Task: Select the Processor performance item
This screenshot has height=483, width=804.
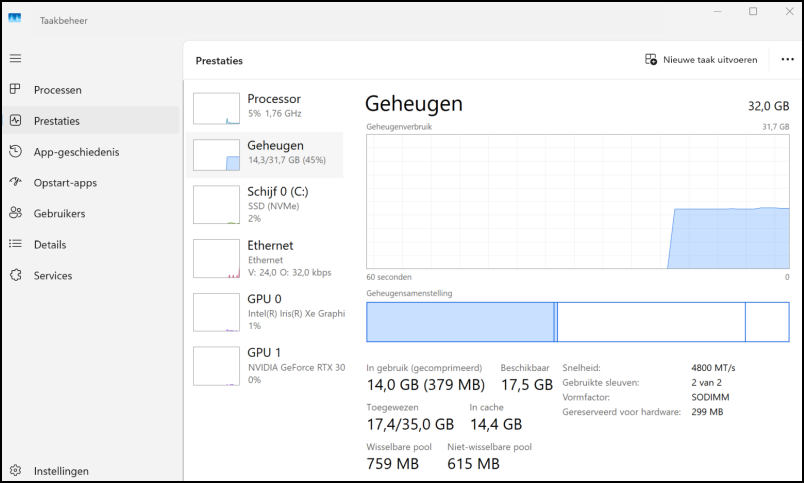Action: click(265, 106)
